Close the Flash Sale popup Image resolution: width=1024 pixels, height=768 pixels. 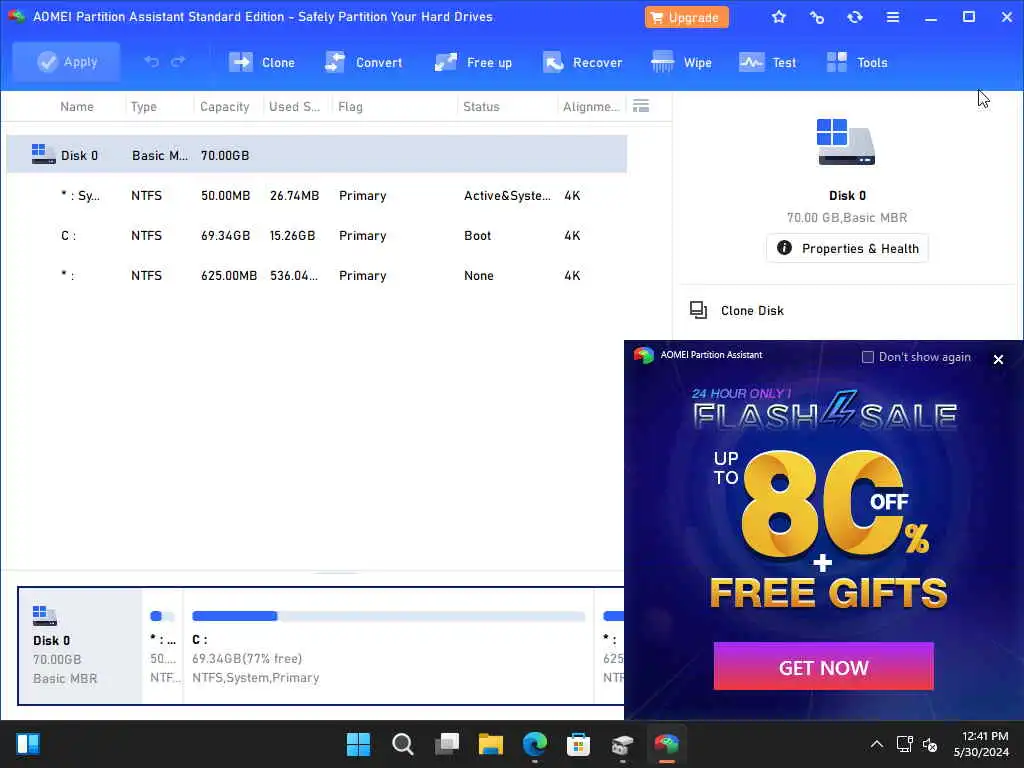point(998,359)
